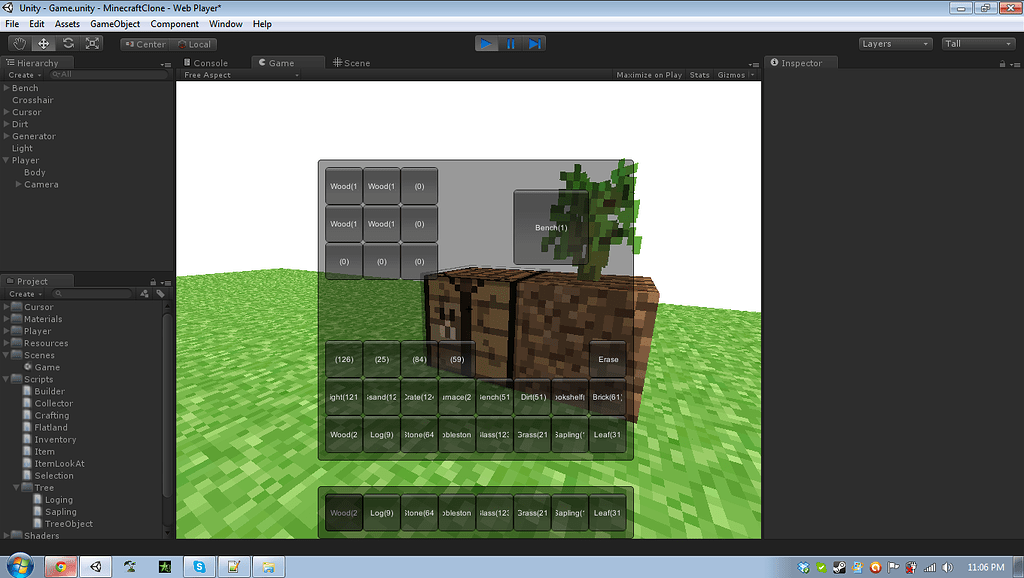
Task: Open the Tall layout dropdown
Action: [977, 43]
